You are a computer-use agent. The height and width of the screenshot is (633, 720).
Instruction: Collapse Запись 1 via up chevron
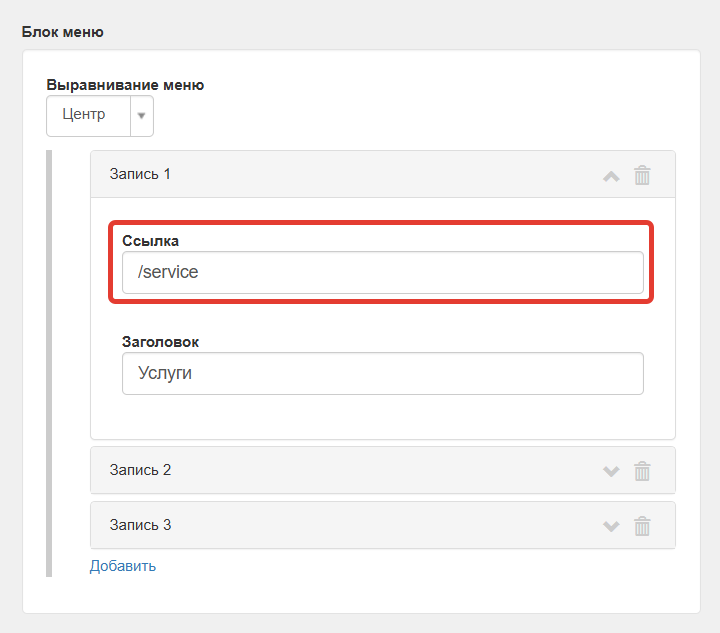pyautogui.click(x=611, y=176)
